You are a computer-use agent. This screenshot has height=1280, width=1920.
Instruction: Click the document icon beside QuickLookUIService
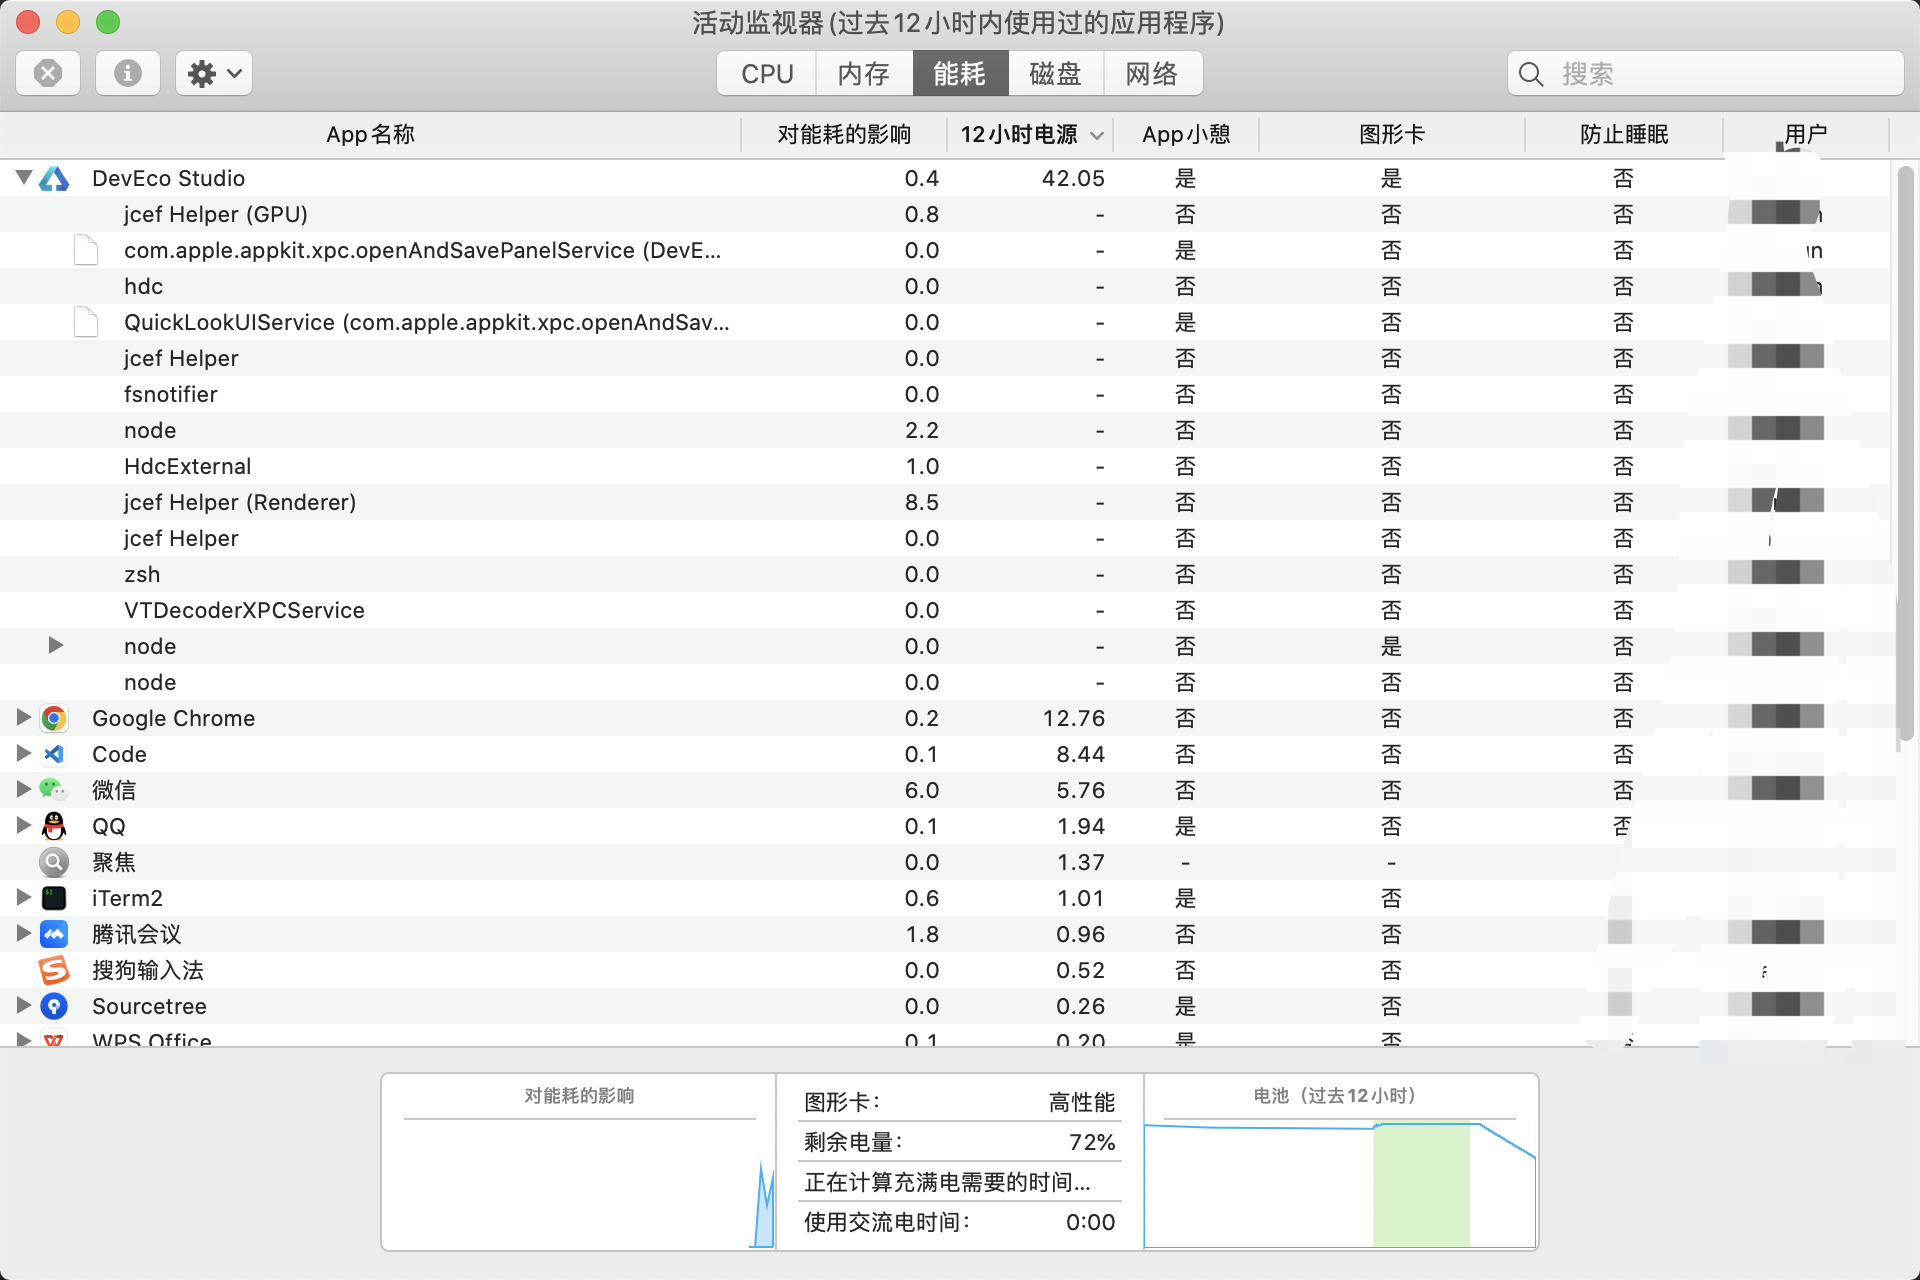86,323
